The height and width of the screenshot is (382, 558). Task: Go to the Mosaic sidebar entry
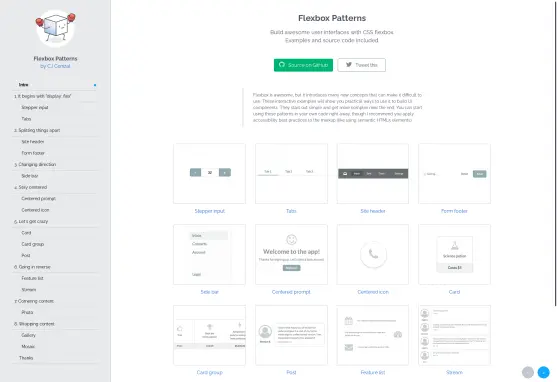pos(28,346)
